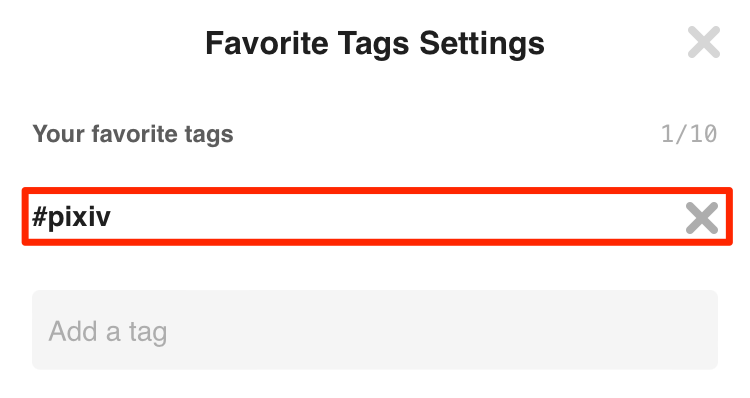The width and height of the screenshot is (750, 398).
Task: Select the #pixiv tag text
Action: tap(71, 217)
